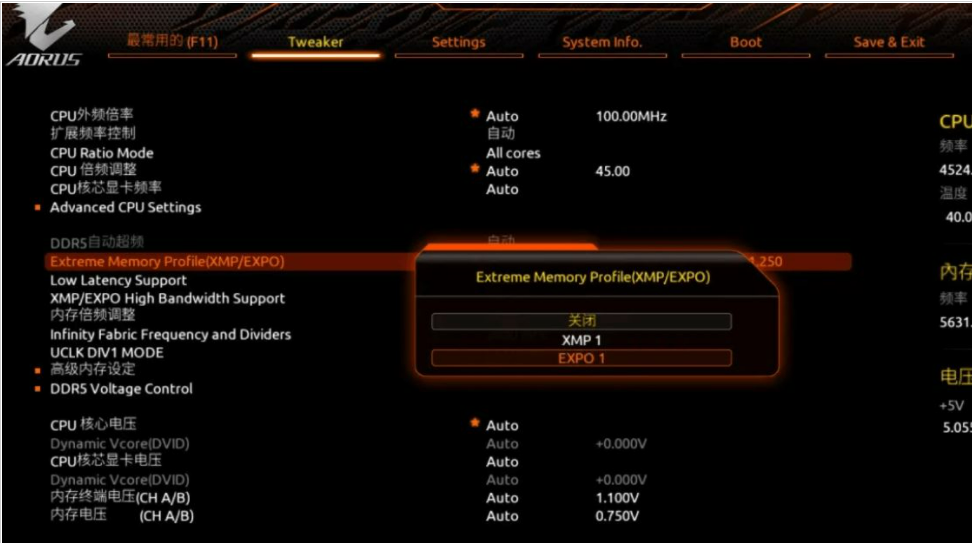Click the star icon beside CPU外频倍率 Auto
972x543 pixels.
tap(475, 113)
